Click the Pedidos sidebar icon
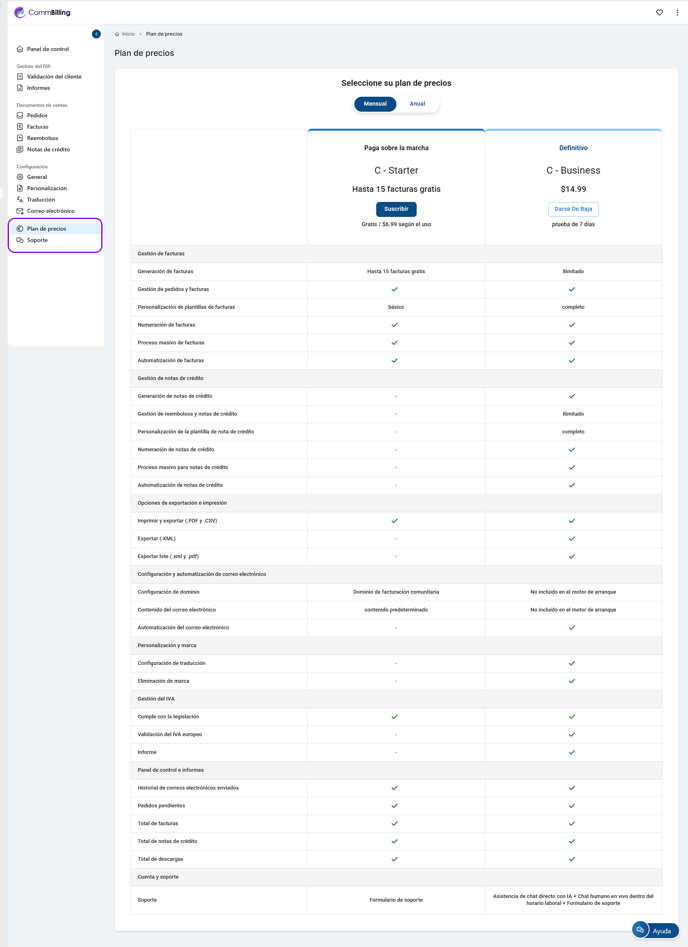The width and height of the screenshot is (688, 947). click(20, 116)
